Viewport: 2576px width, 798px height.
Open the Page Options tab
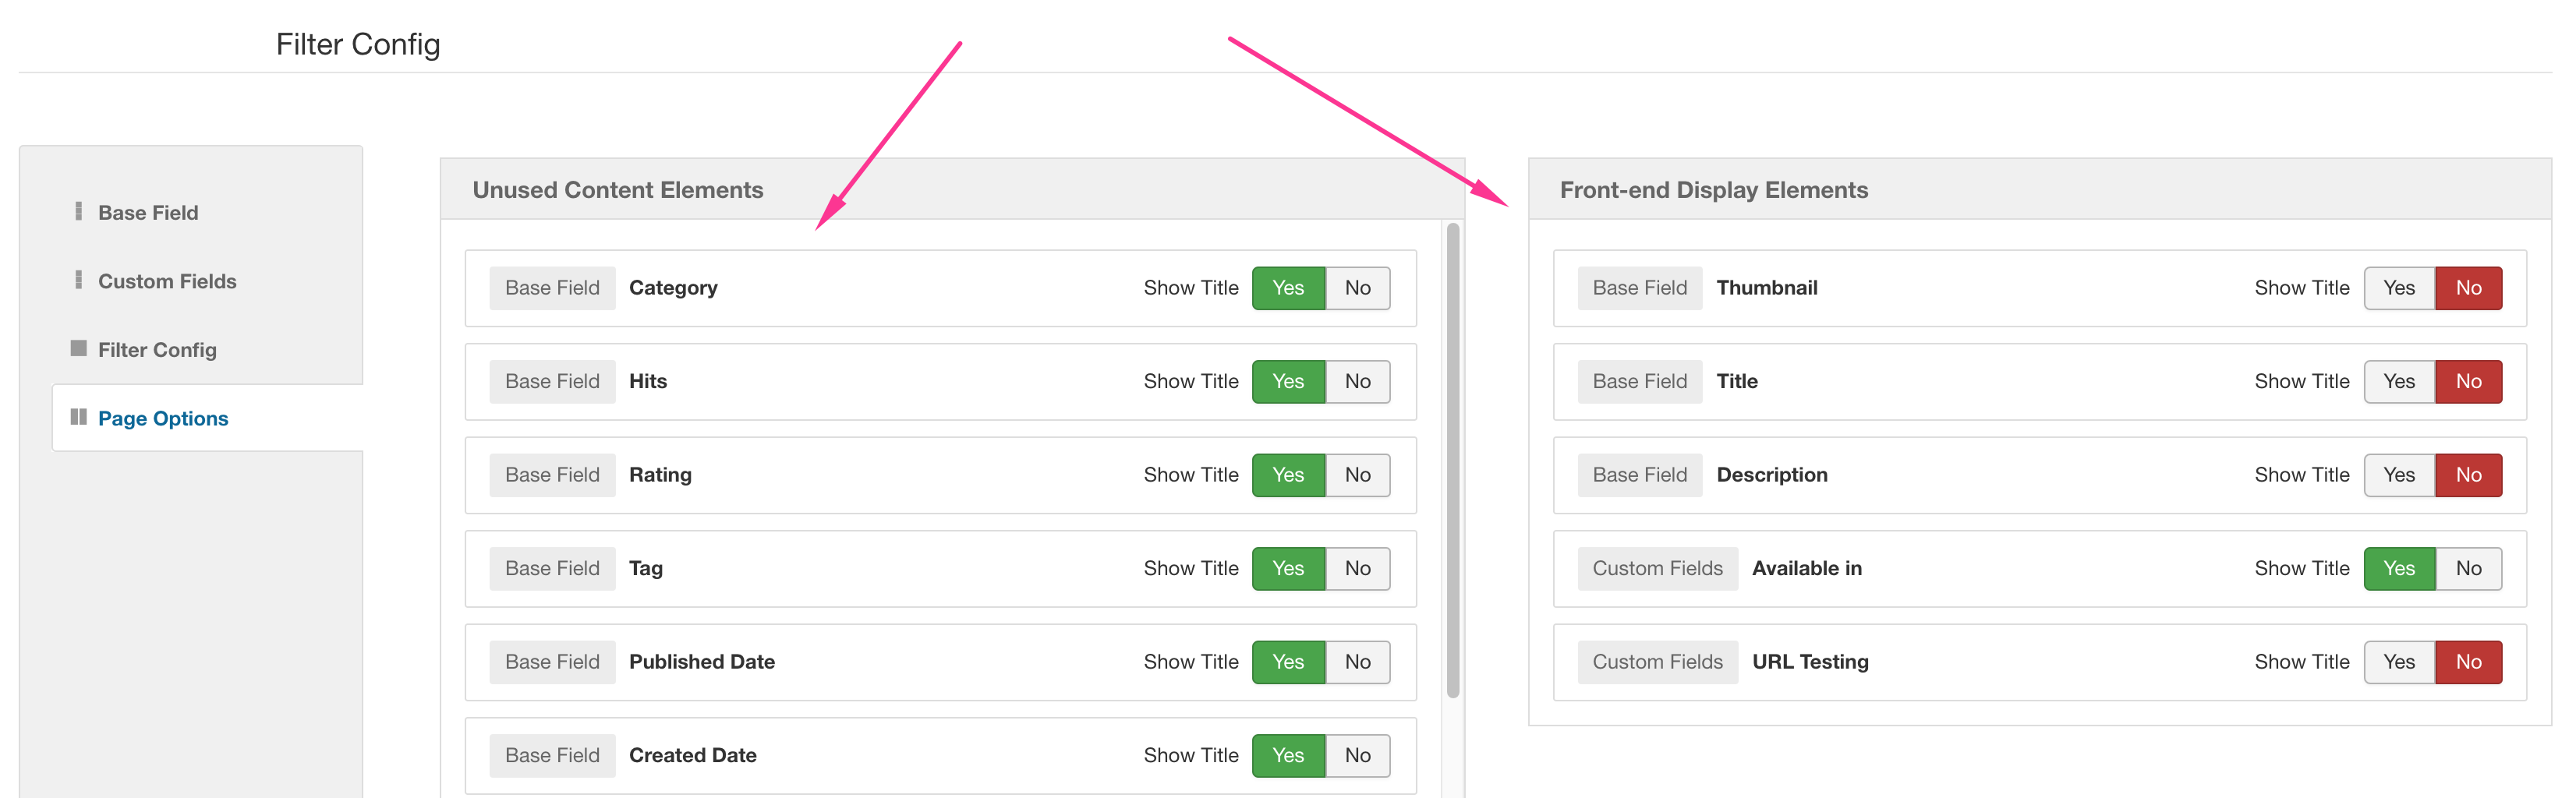pos(163,418)
